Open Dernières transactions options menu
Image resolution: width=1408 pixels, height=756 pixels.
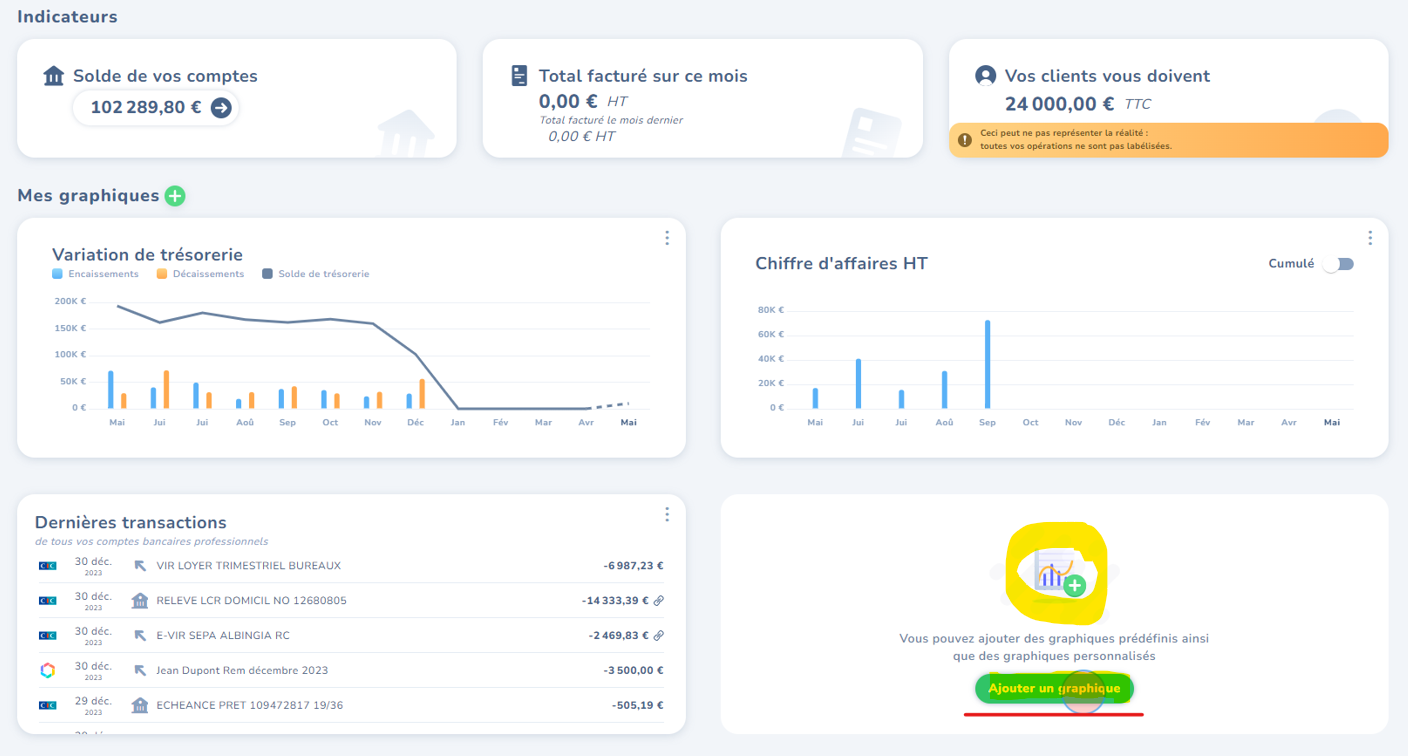click(x=667, y=514)
